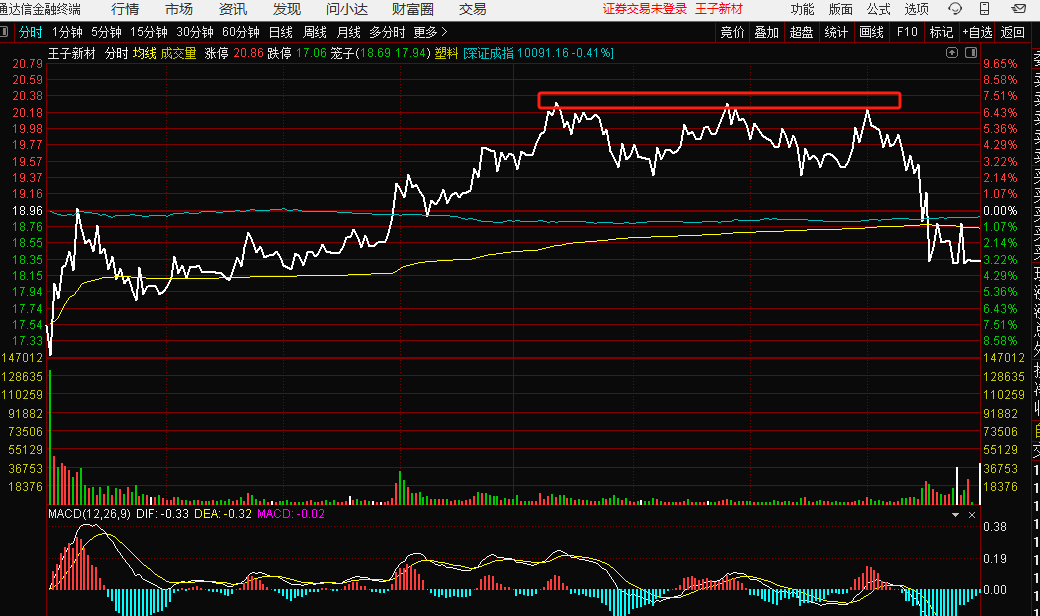
Task: Click the MACD(12,26,9) indicator label
Action: pyautogui.click(x=90, y=514)
